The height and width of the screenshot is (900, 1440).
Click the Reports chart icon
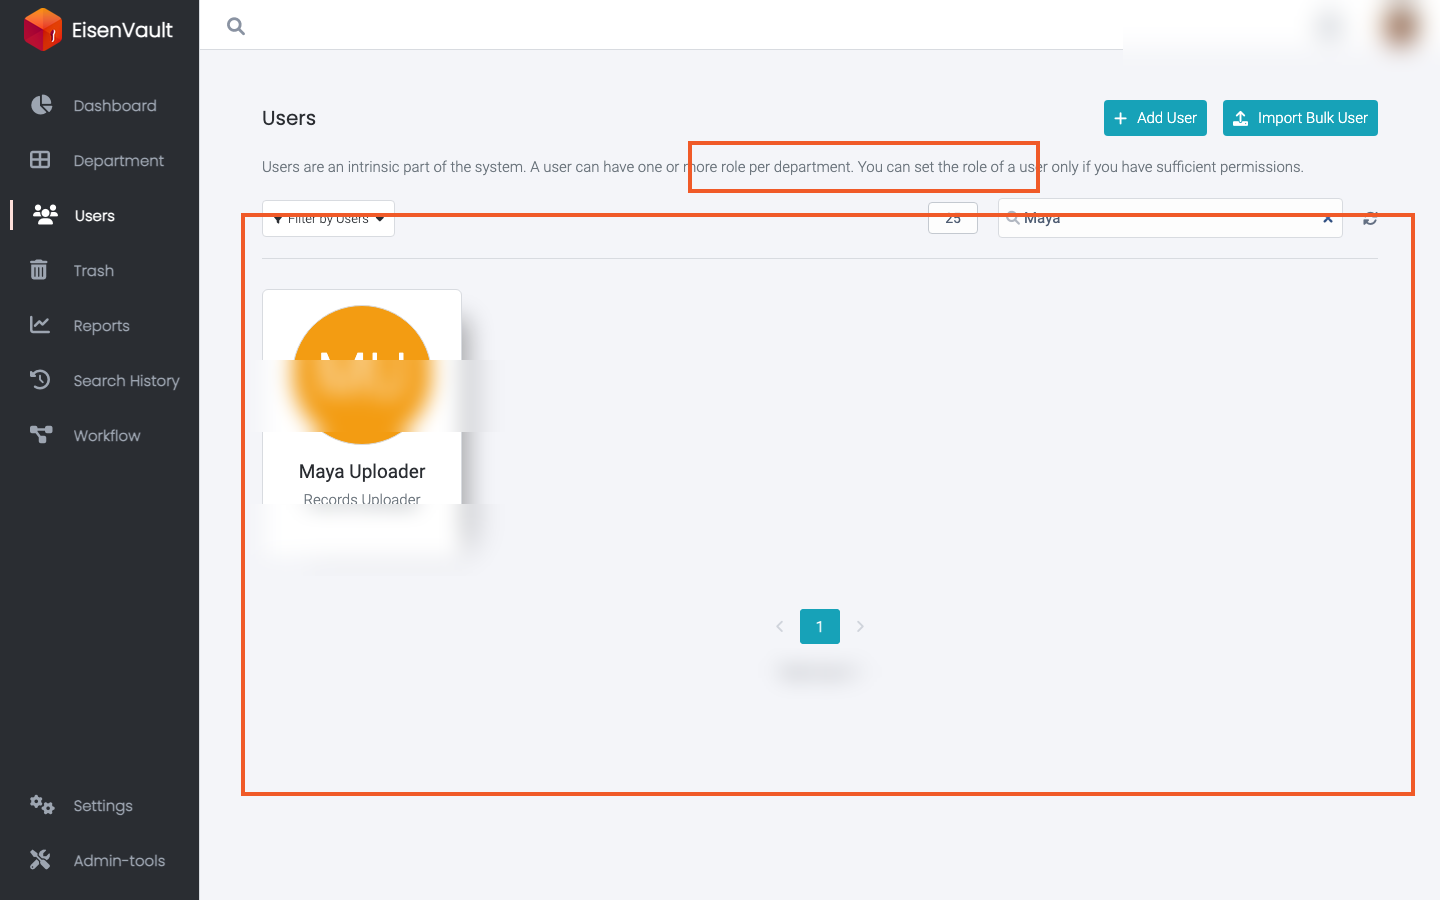(40, 325)
